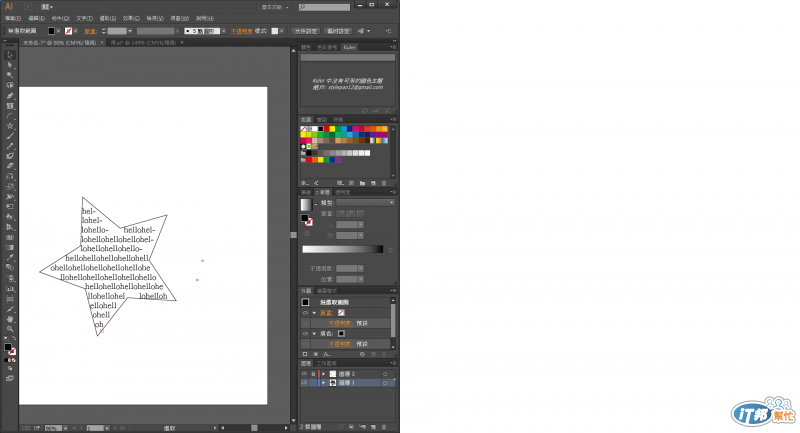
Task: Select the Type tool
Action: (x=10, y=106)
